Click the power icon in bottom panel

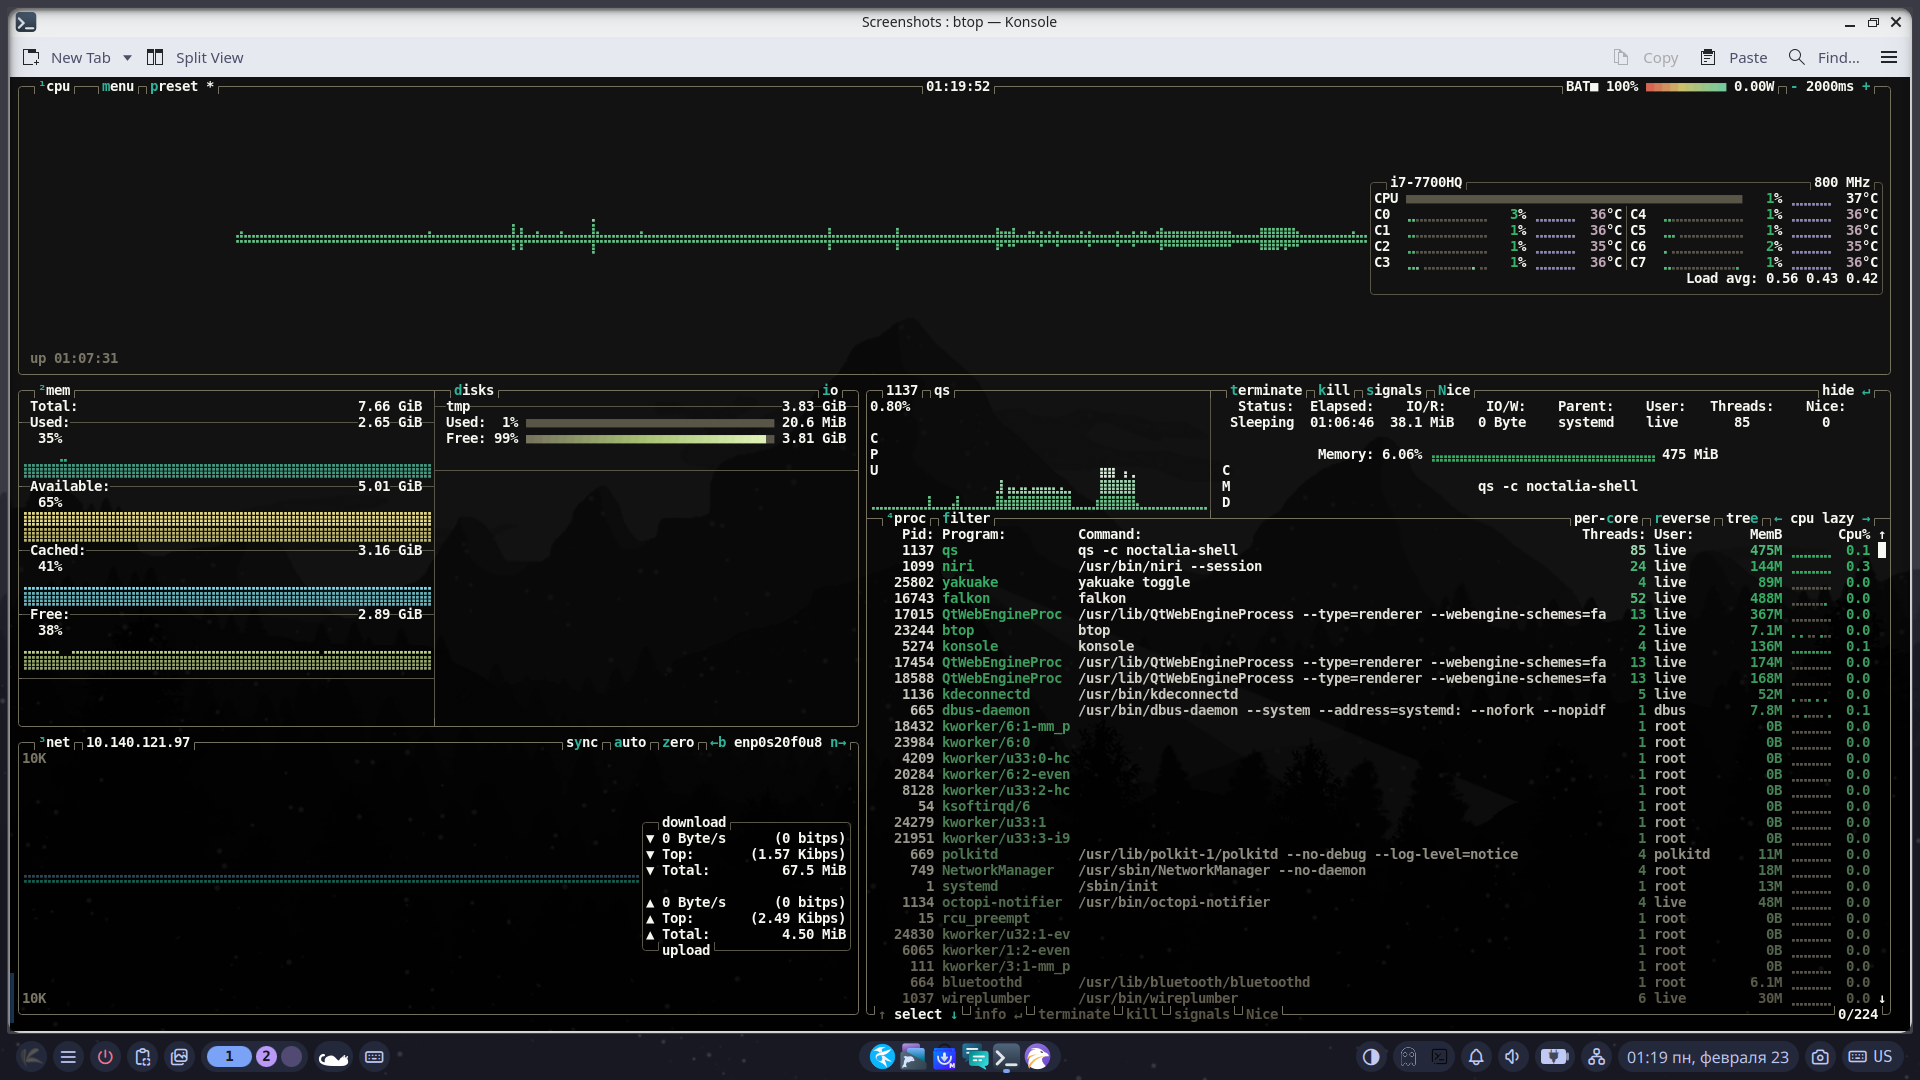(x=105, y=1057)
